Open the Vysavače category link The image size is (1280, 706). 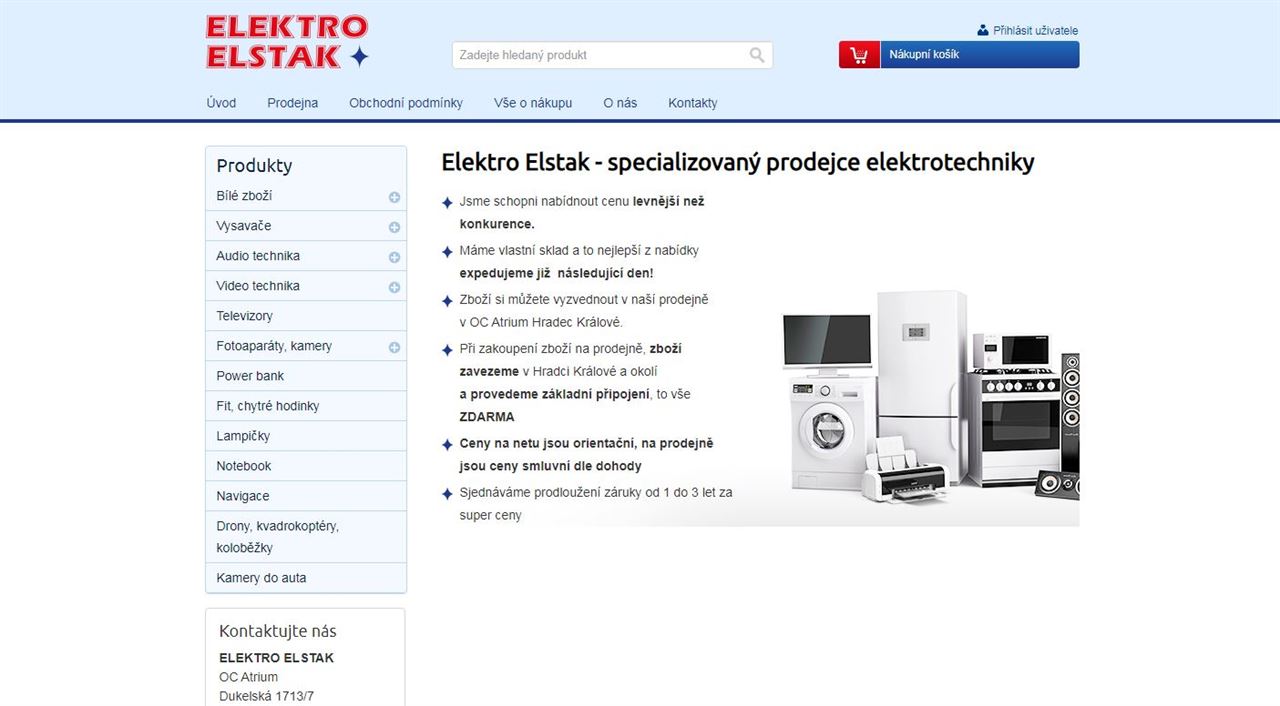click(x=244, y=226)
